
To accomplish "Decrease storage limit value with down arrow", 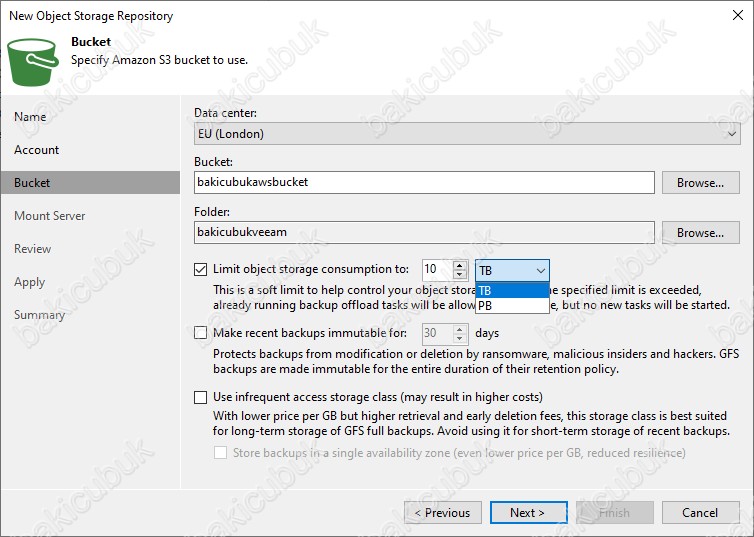I will [460, 275].
